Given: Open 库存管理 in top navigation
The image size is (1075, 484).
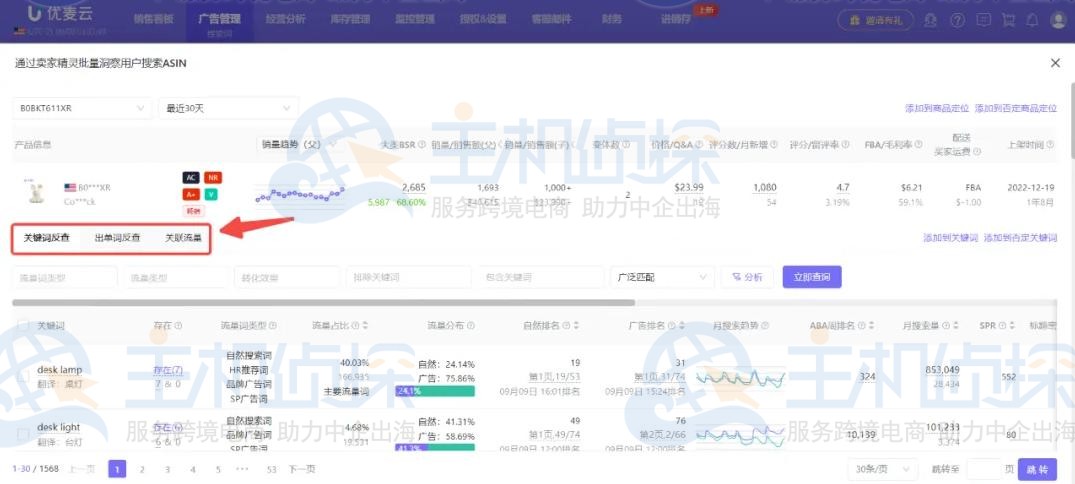Looking at the screenshot, I should pos(350,19).
